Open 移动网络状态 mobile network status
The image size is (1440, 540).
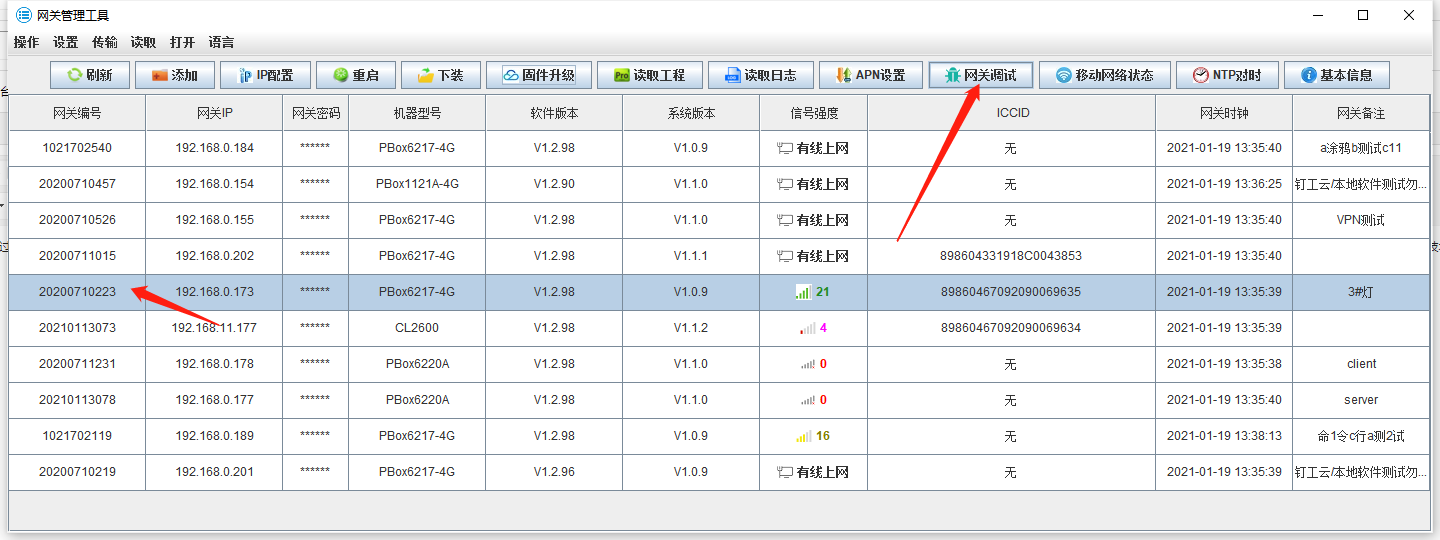click(1104, 75)
